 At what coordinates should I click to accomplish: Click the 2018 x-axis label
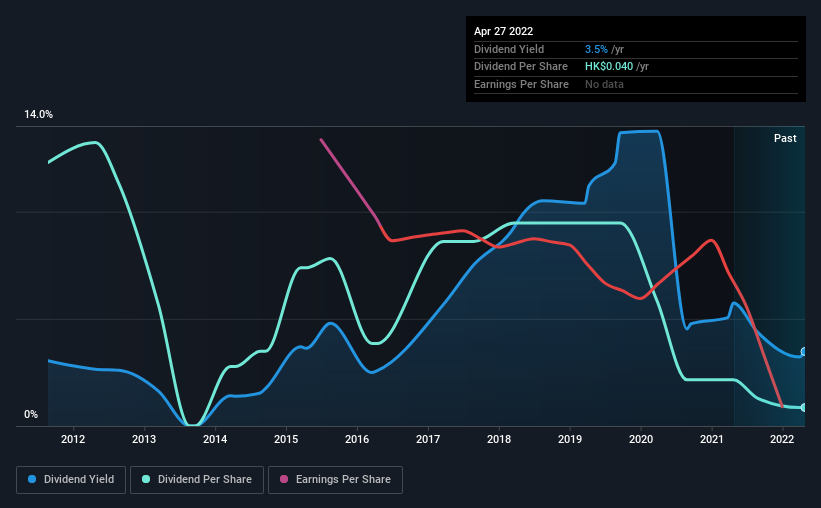point(499,439)
